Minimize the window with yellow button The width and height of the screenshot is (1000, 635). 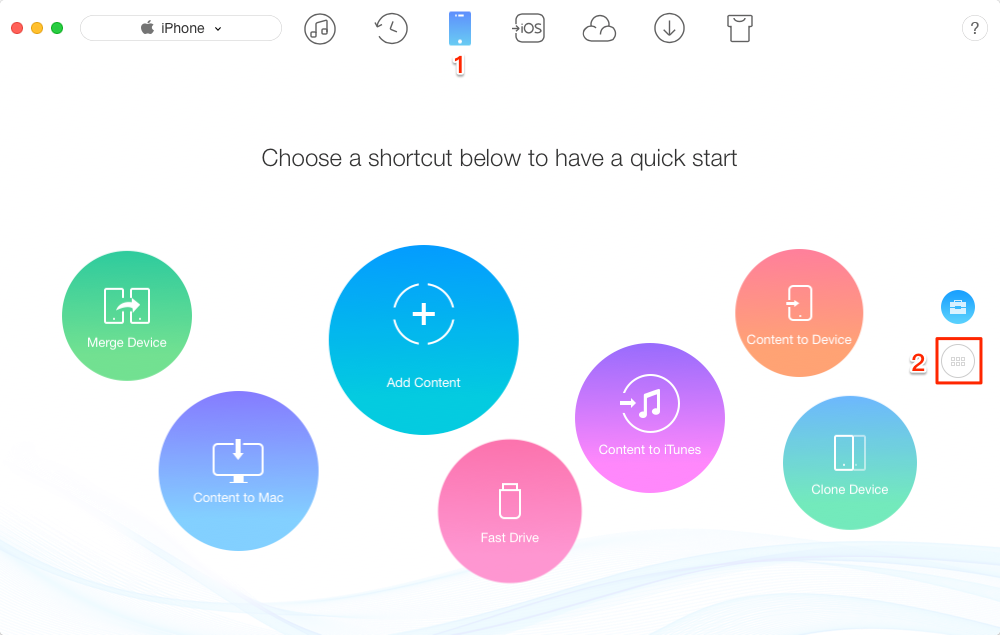(x=37, y=28)
